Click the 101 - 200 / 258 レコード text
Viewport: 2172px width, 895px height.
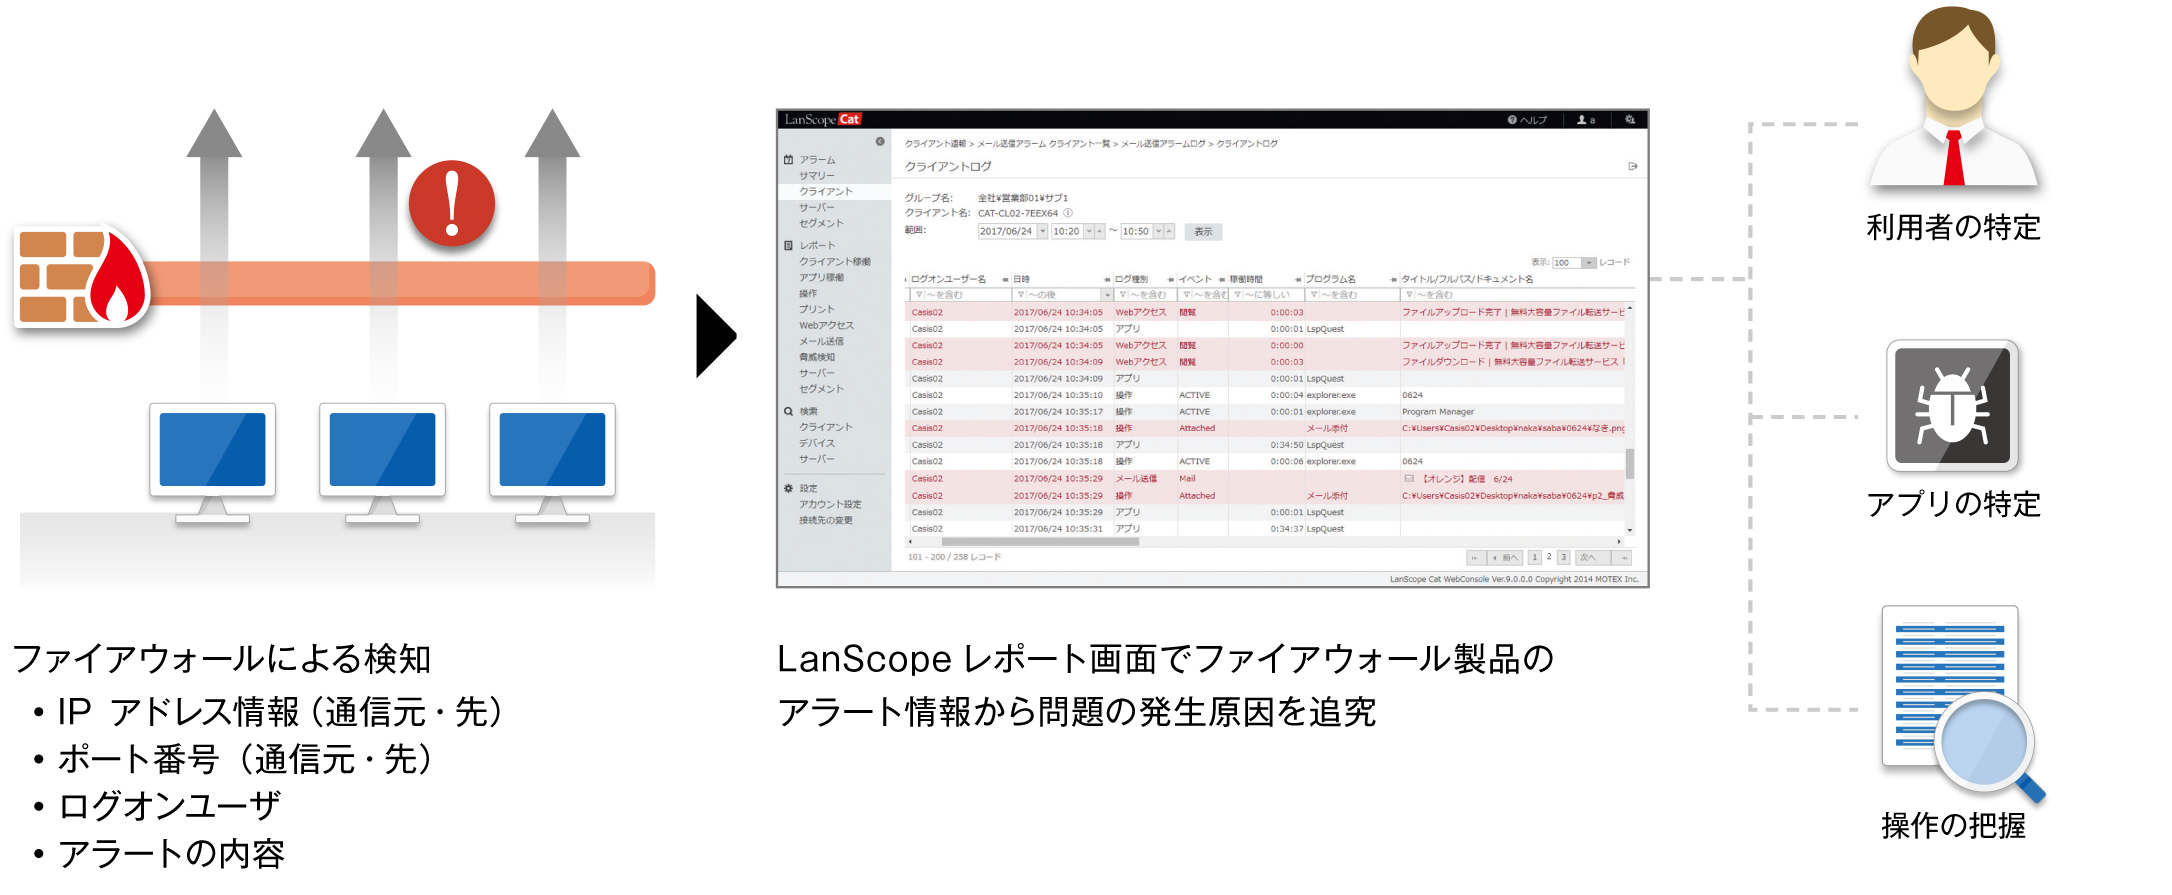[x=954, y=557]
